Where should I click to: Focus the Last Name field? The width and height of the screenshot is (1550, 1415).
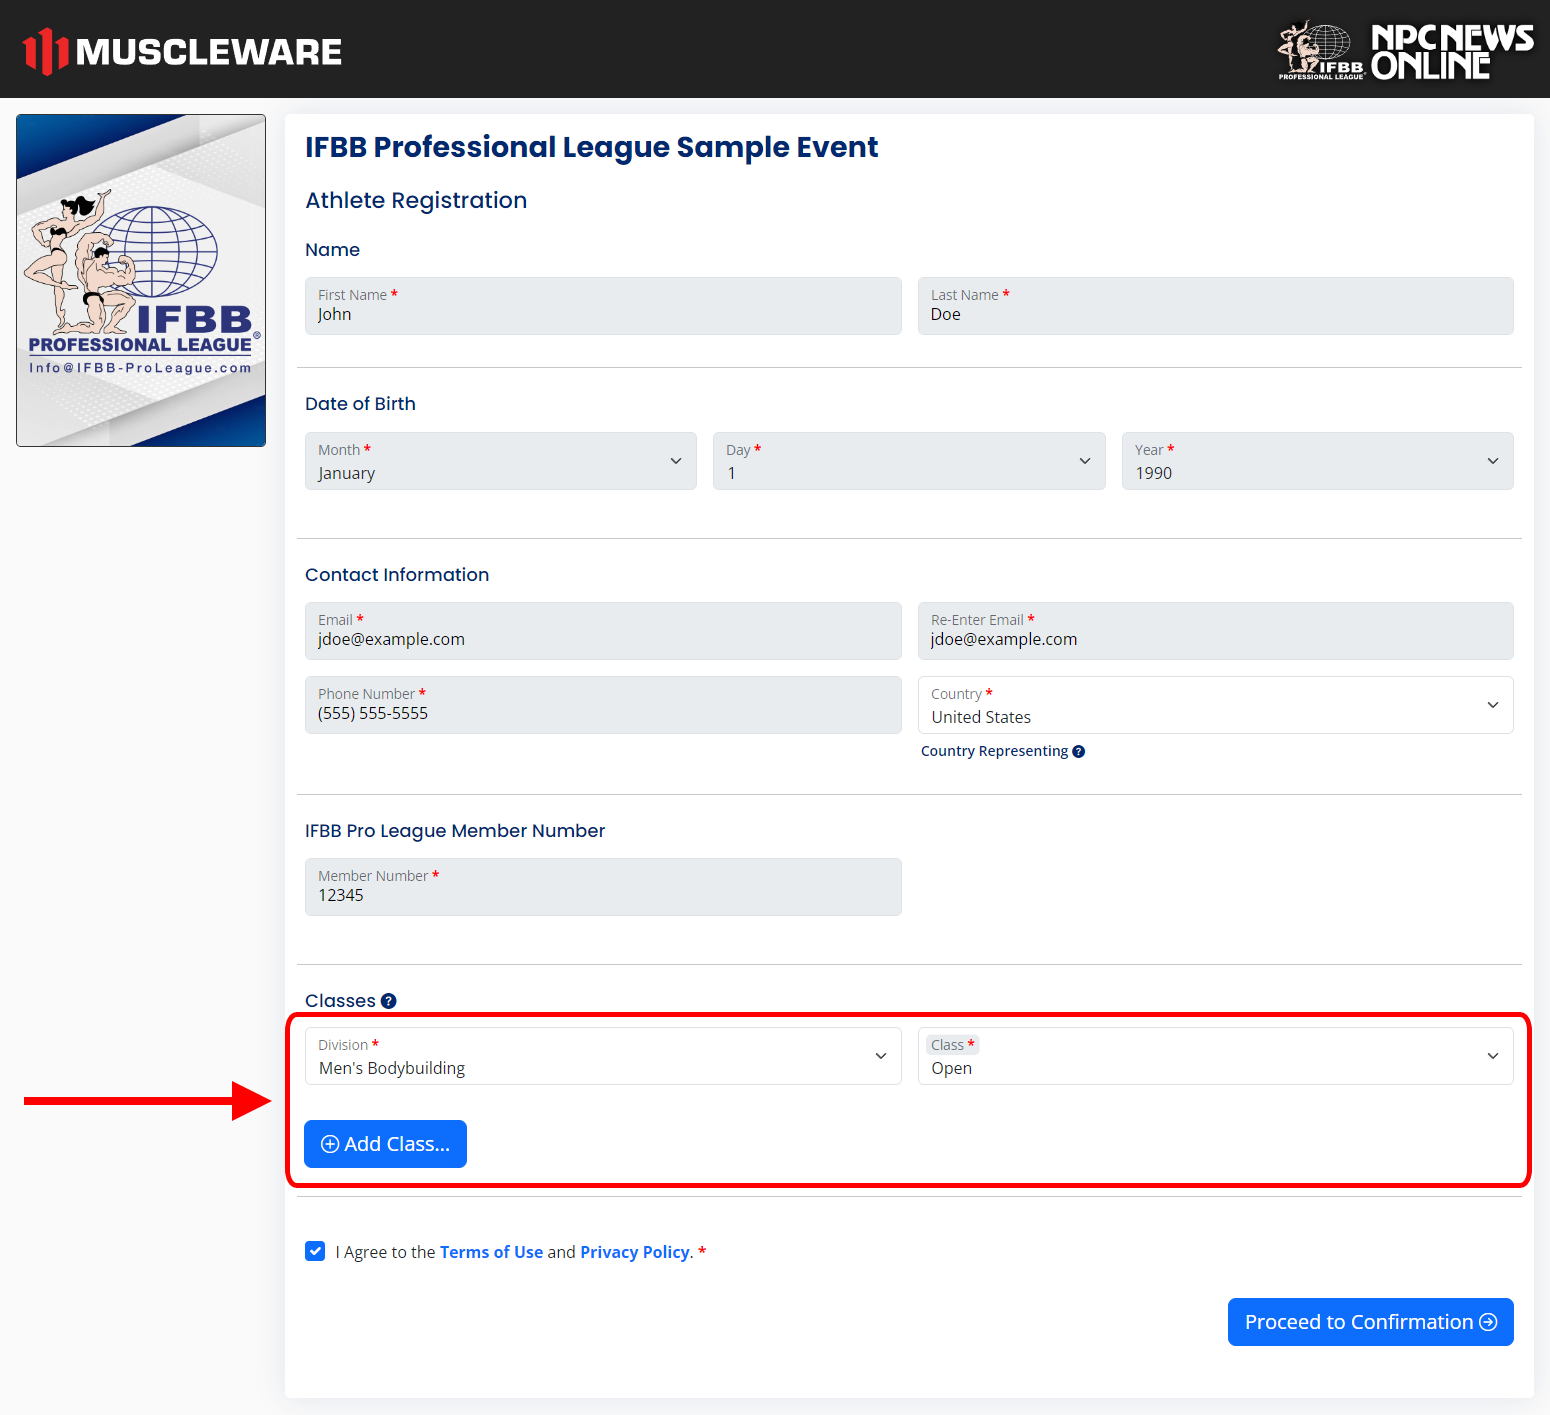click(1214, 306)
